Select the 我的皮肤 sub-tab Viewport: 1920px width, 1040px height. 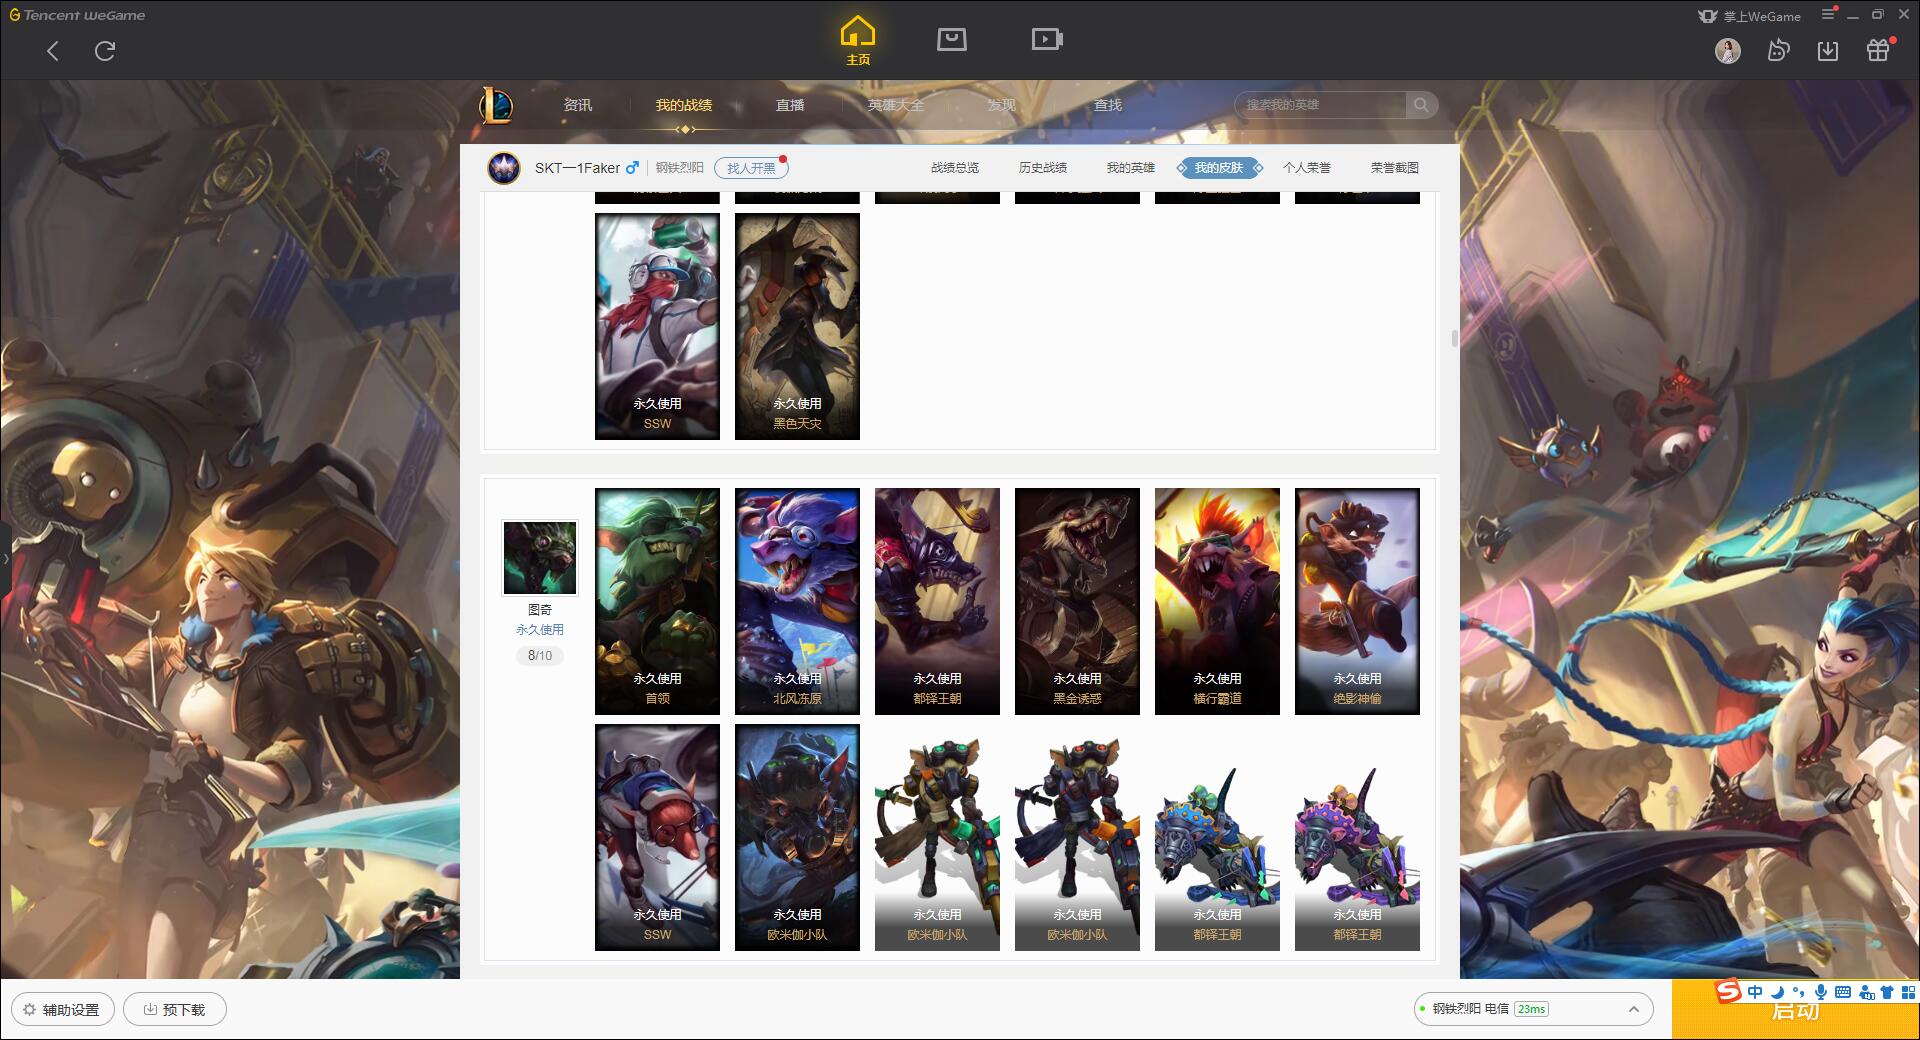(1219, 168)
